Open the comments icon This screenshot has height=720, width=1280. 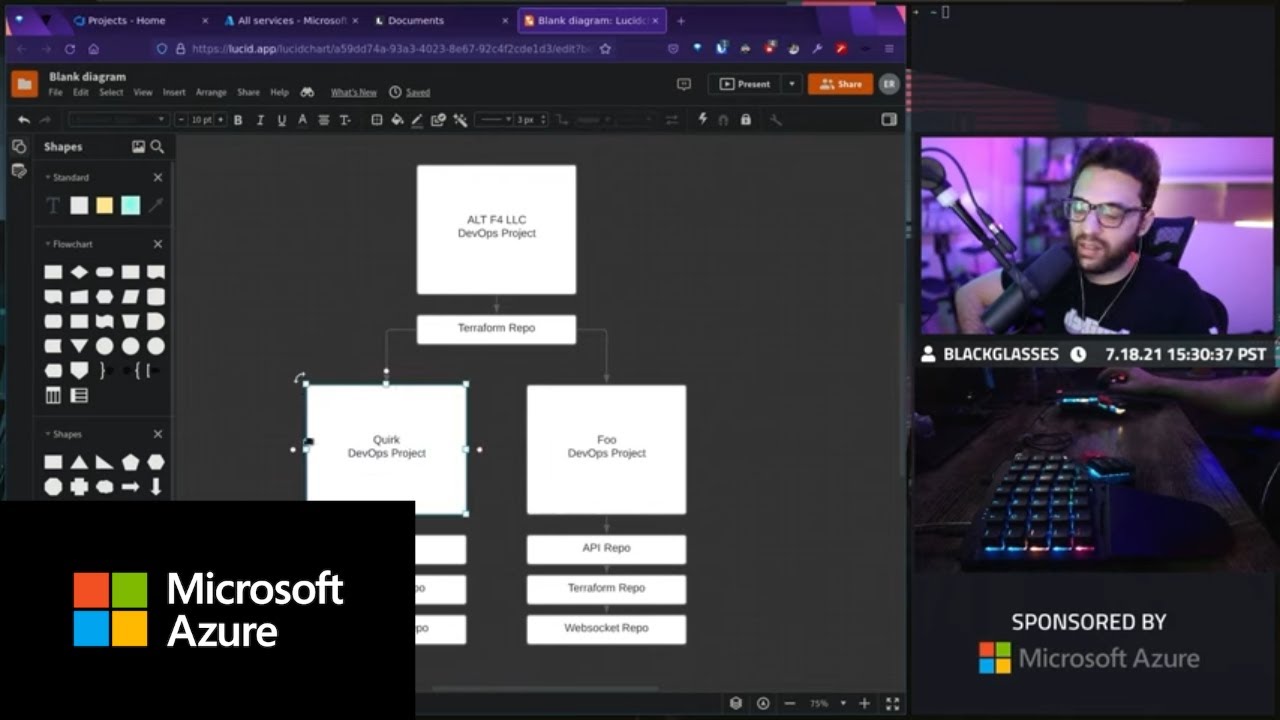coord(684,84)
